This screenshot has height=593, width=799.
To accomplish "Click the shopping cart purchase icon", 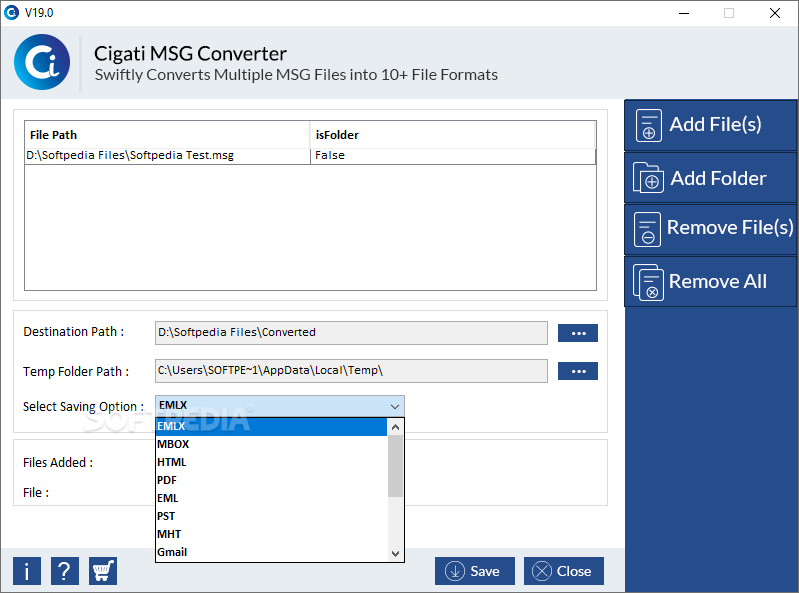I will pos(103,571).
